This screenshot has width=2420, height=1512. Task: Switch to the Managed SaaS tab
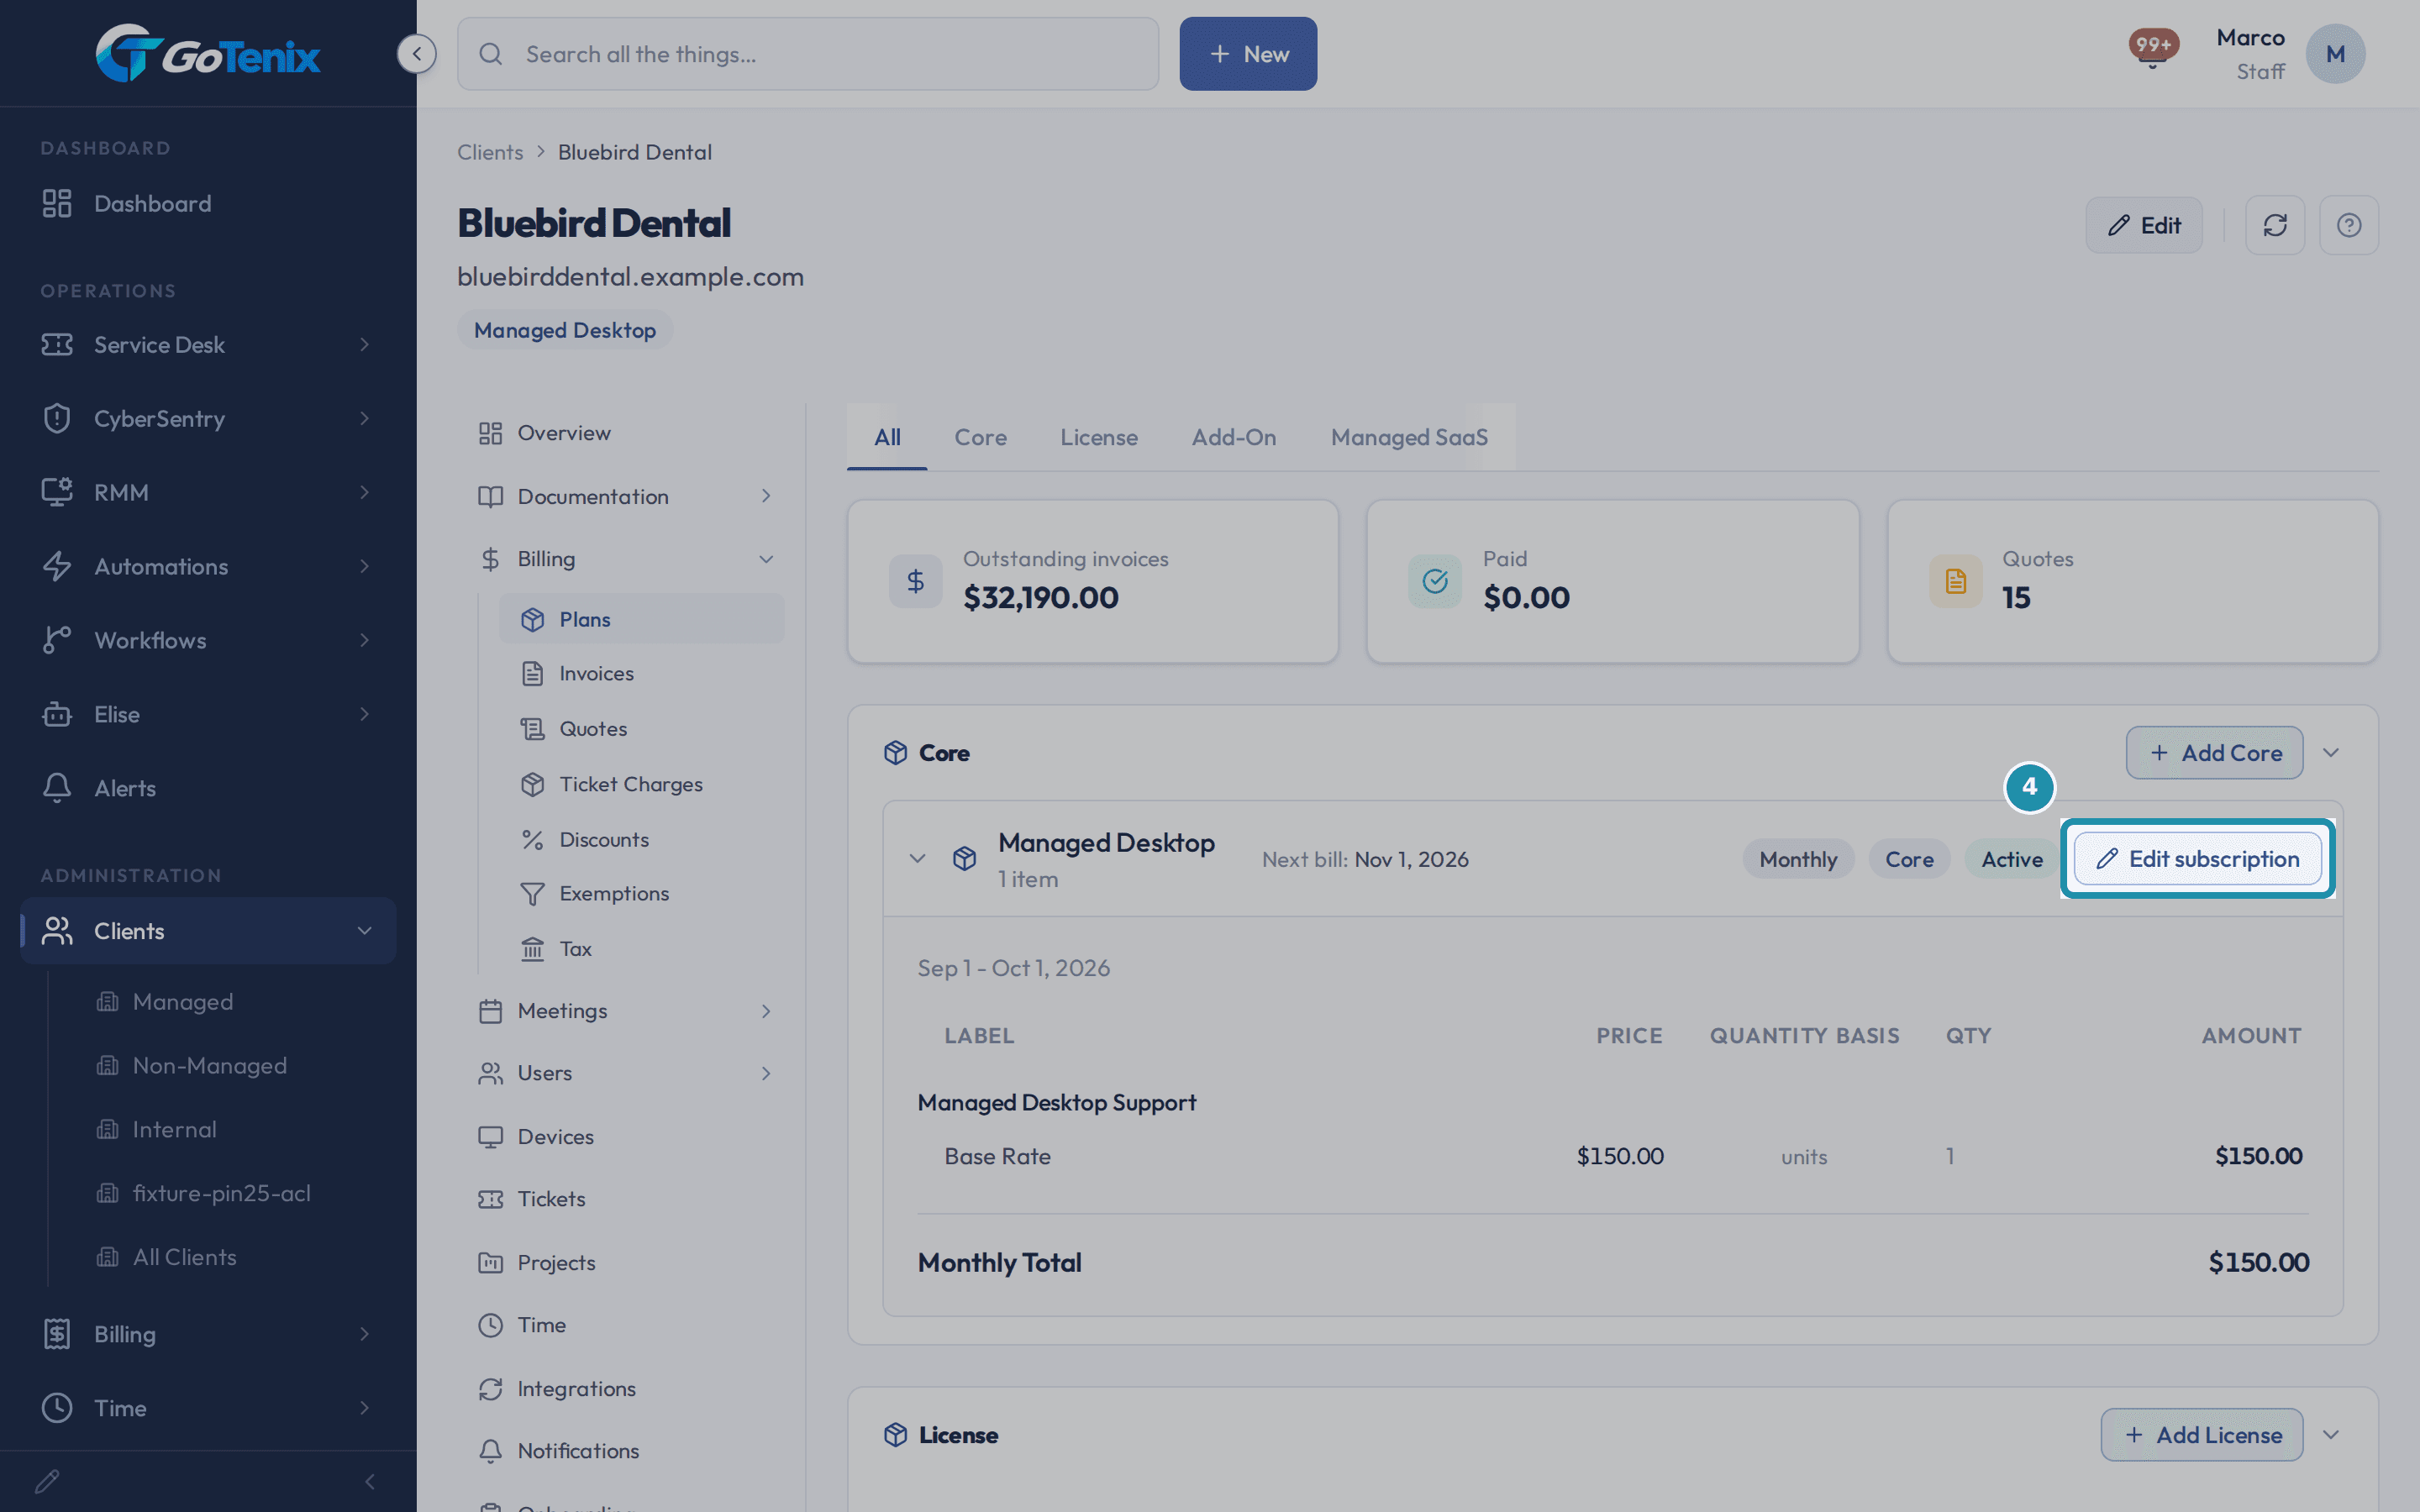point(1409,437)
